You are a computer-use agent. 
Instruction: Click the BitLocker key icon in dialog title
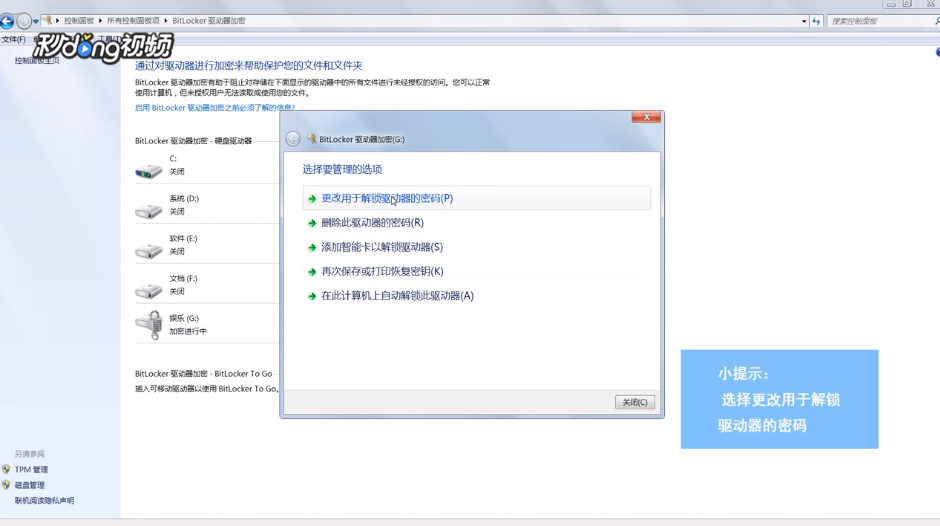coord(312,139)
